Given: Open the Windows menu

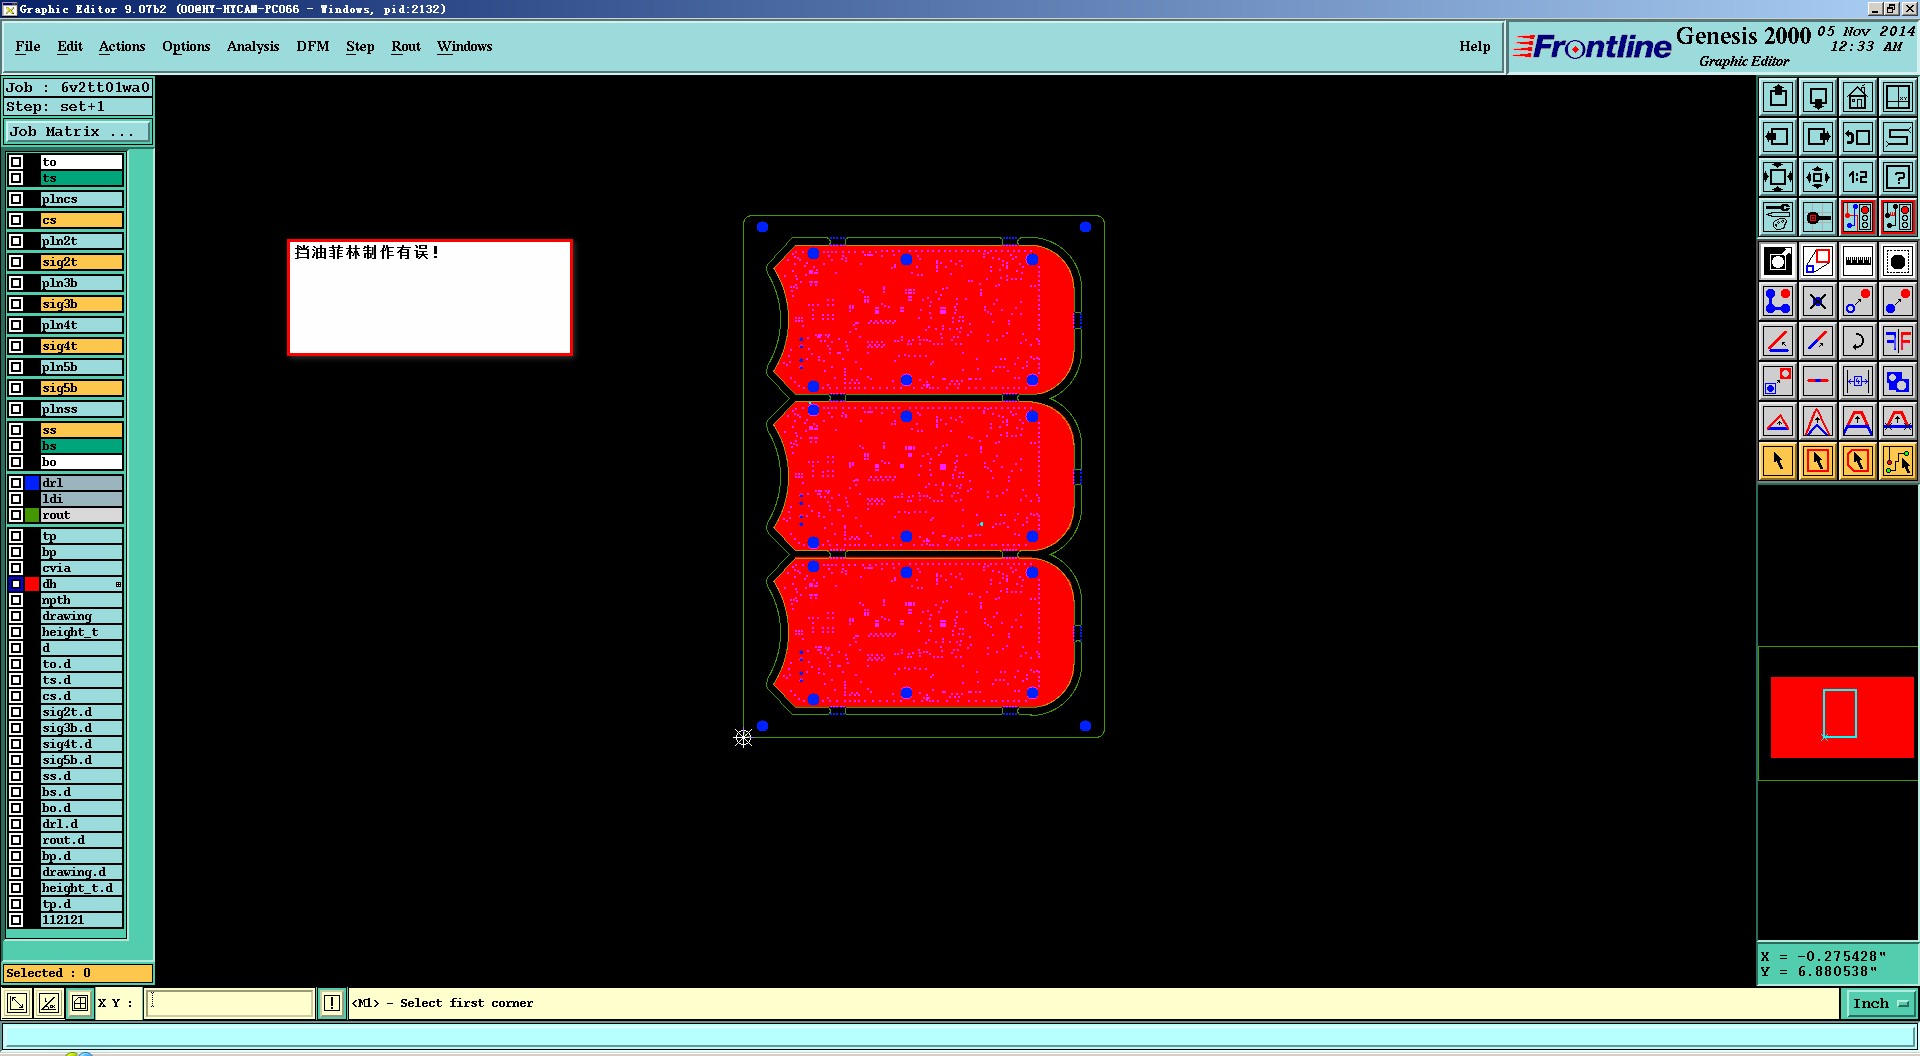Looking at the screenshot, I should point(465,46).
